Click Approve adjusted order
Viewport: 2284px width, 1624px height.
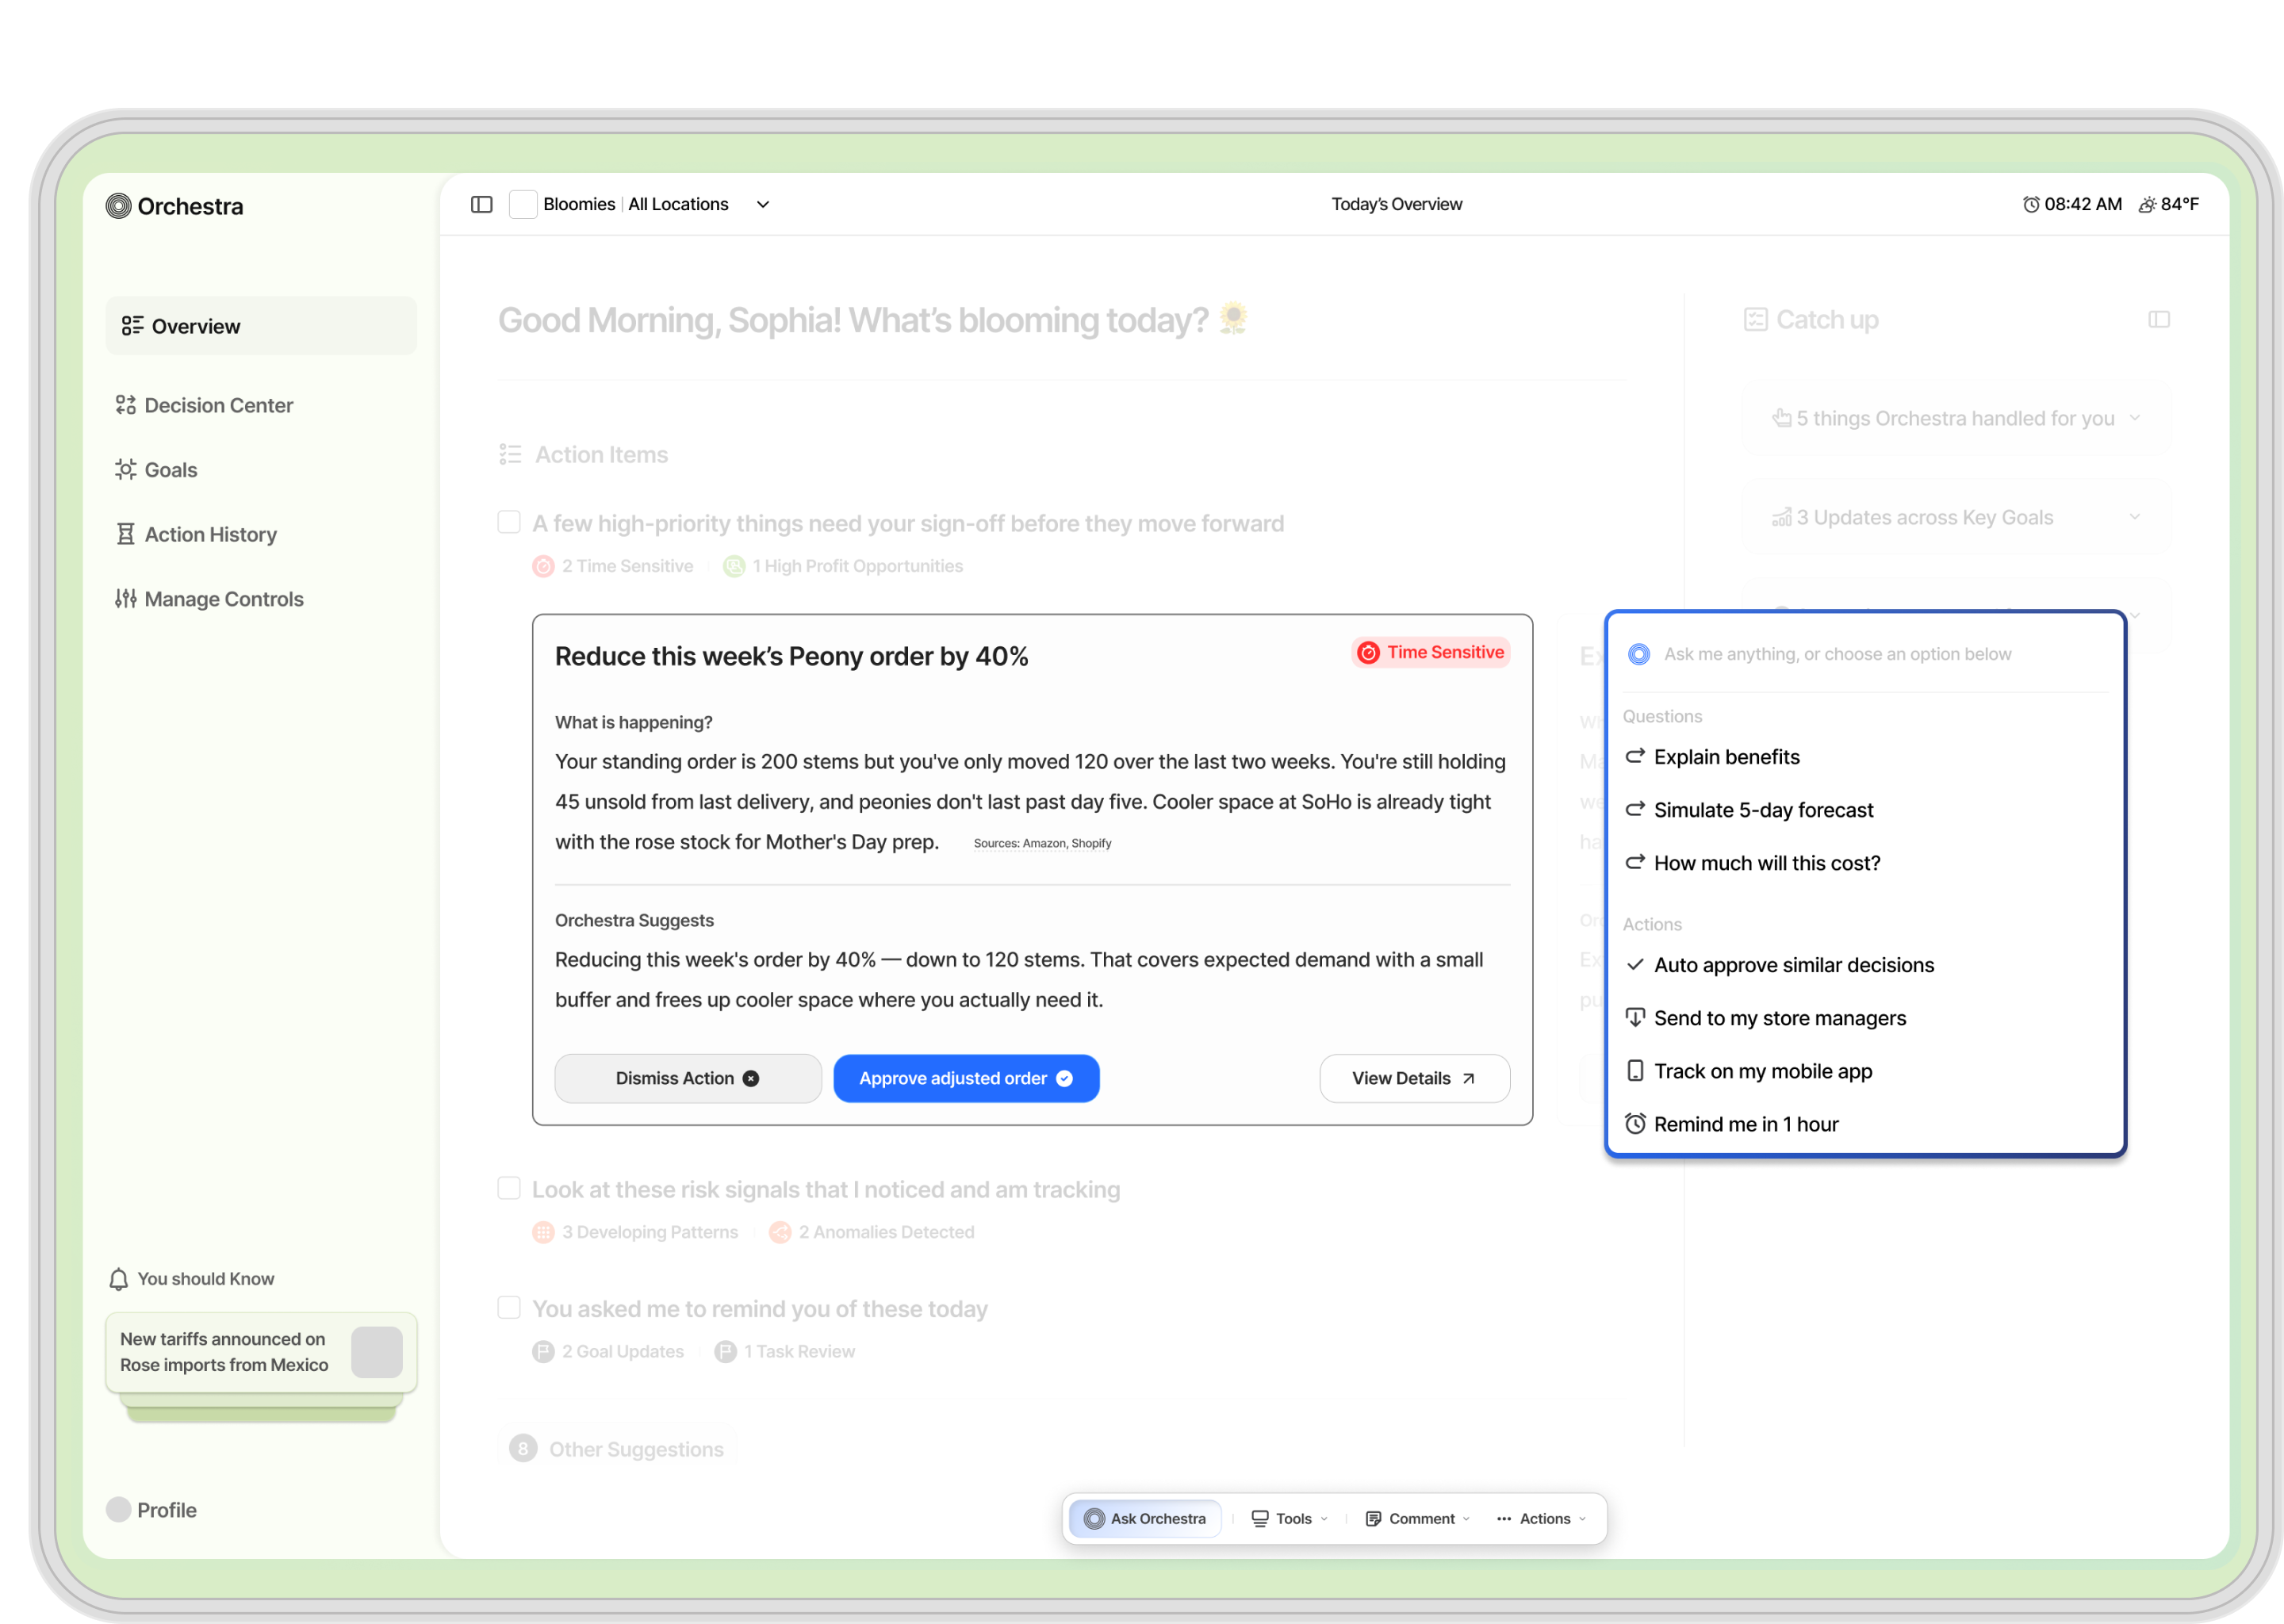click(x=966, y=1078)
